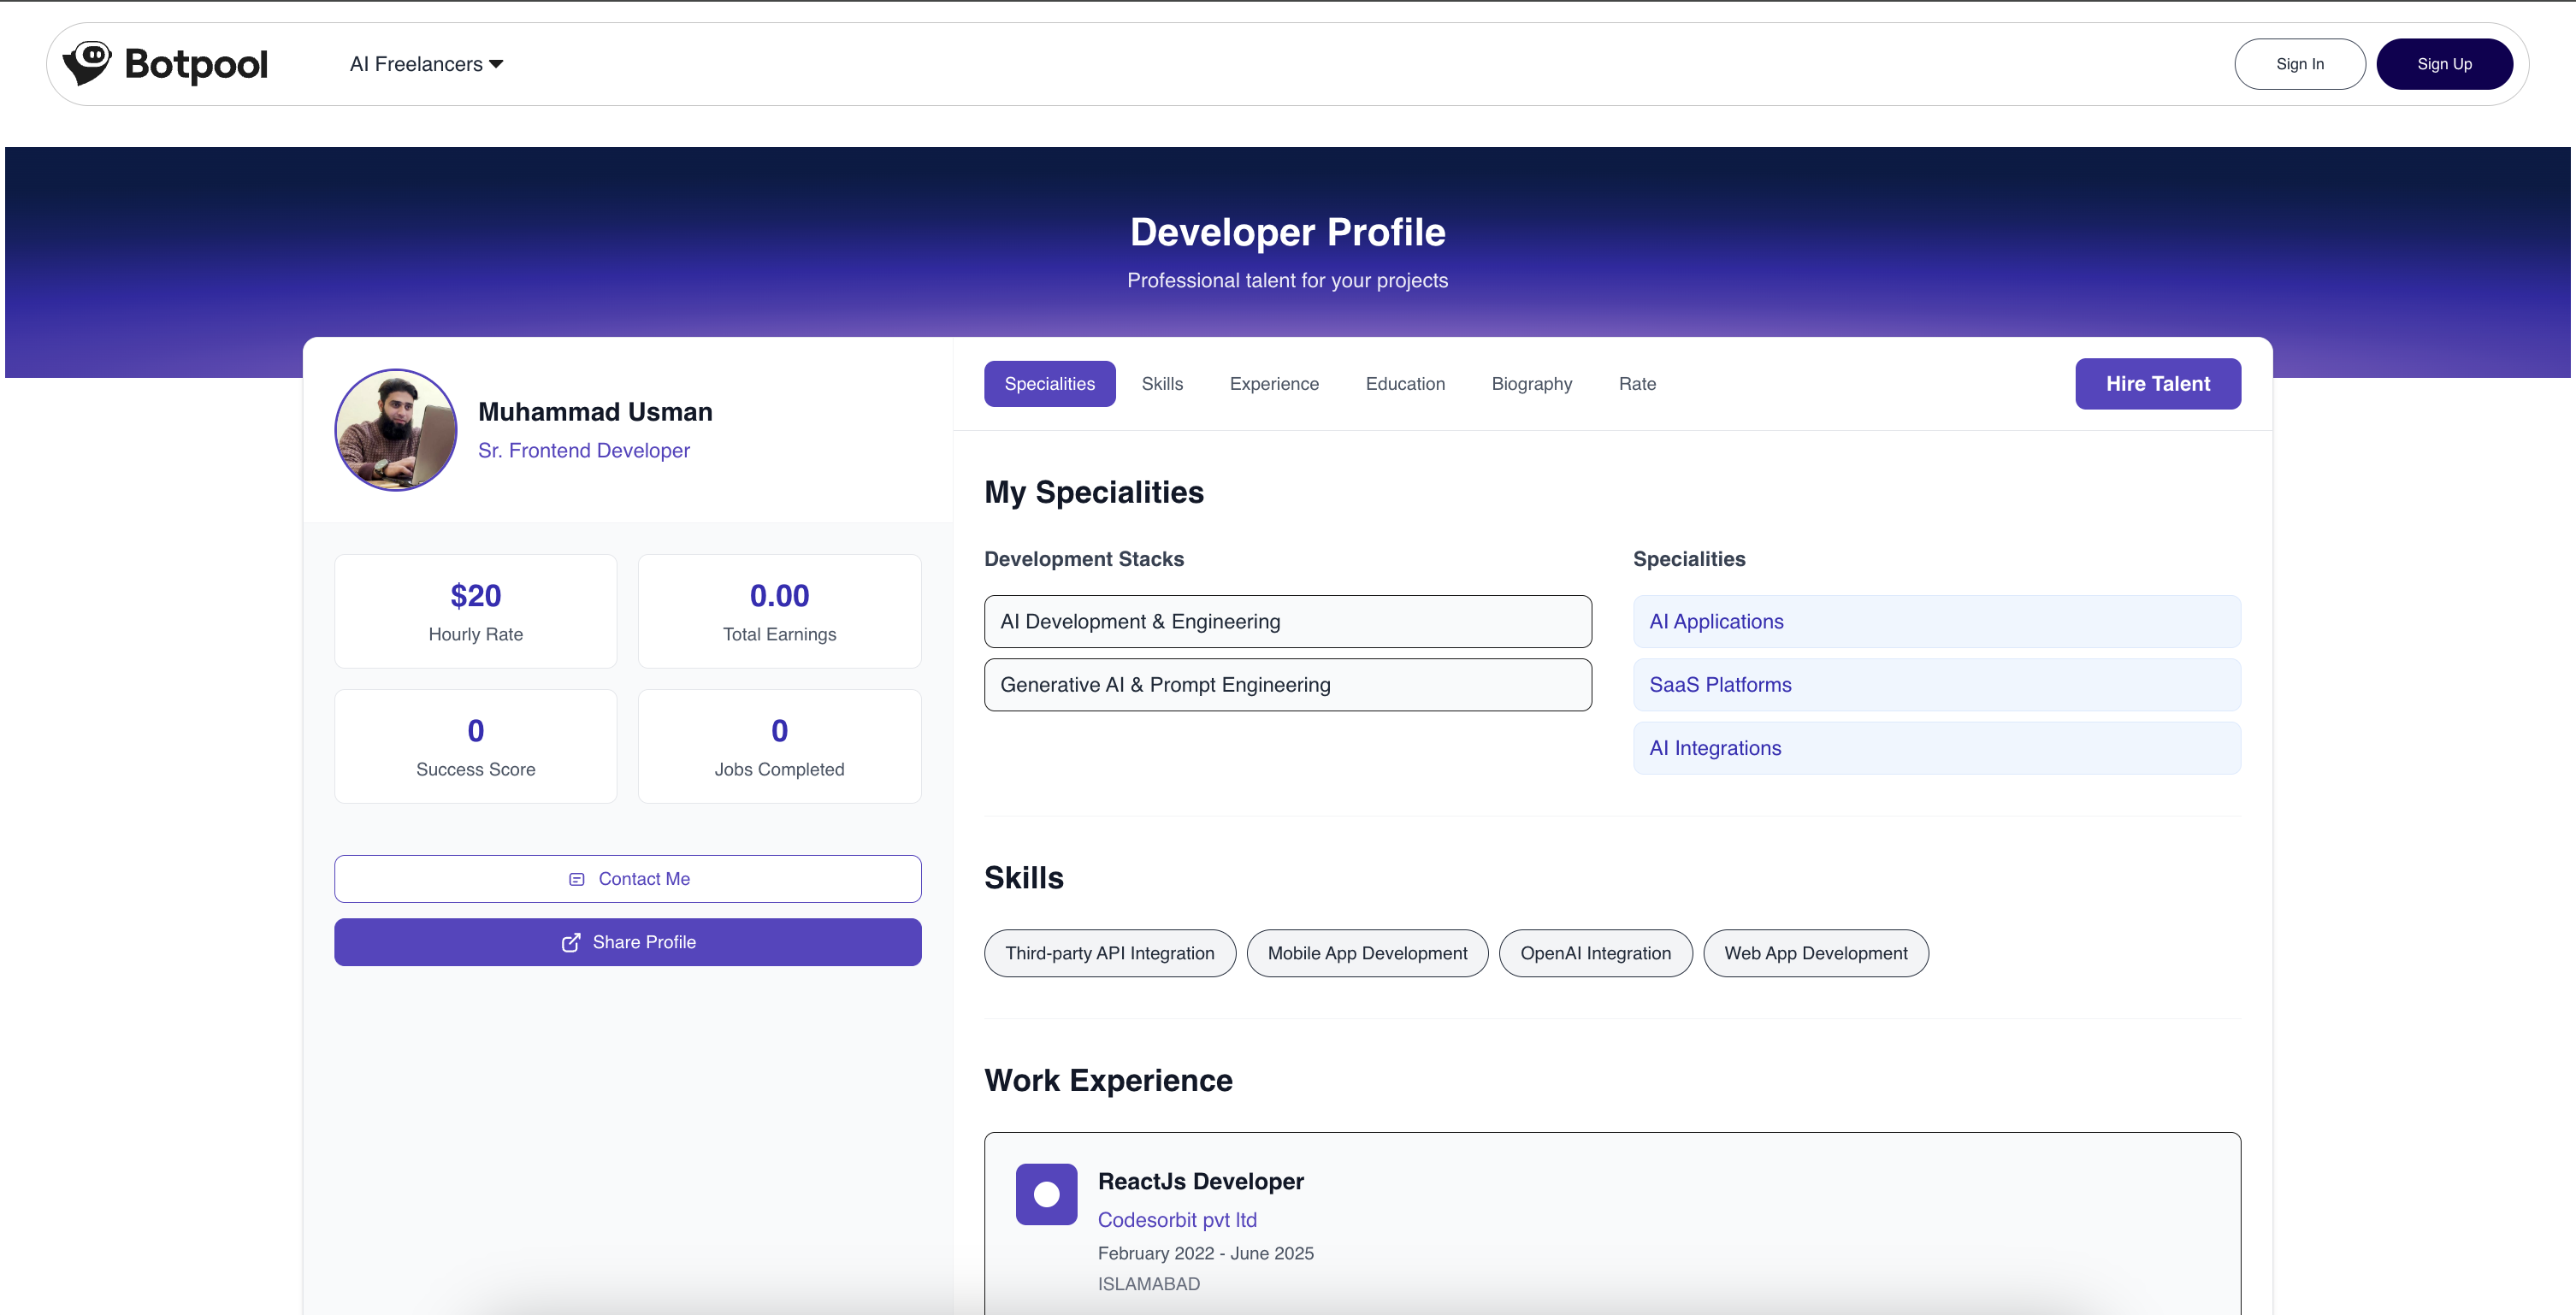Click the Developer Profile banner title
The height and width of the screenshot is (1315, 2576).
point(1287,232)
